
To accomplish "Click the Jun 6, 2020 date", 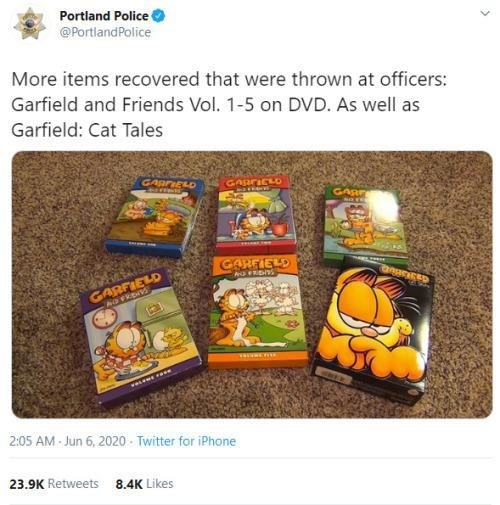I will [x=95, y=441].
